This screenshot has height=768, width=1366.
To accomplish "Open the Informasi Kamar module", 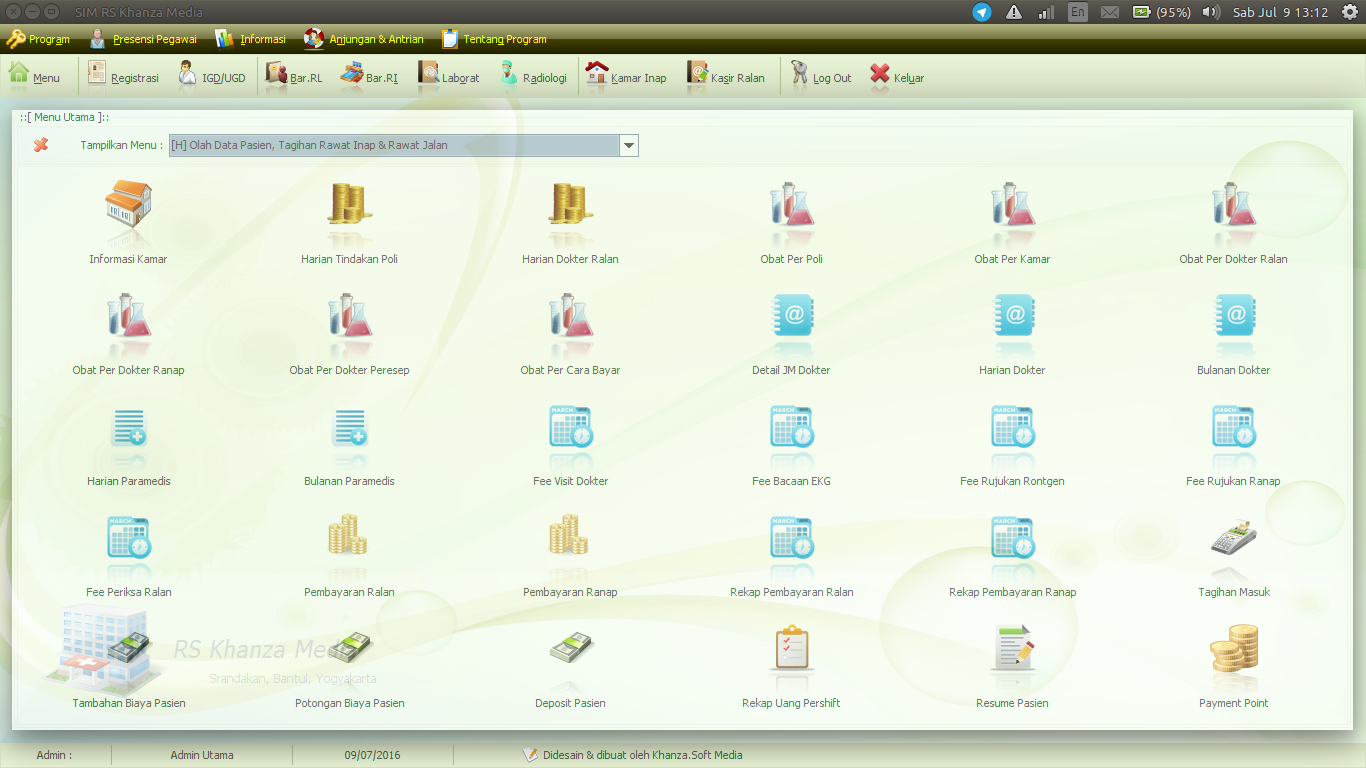I will pyautogui.click(x=127, y=213).
